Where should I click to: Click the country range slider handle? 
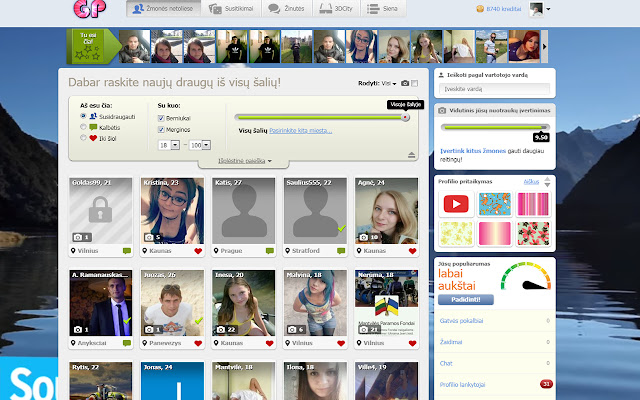[x=404, y=117]
